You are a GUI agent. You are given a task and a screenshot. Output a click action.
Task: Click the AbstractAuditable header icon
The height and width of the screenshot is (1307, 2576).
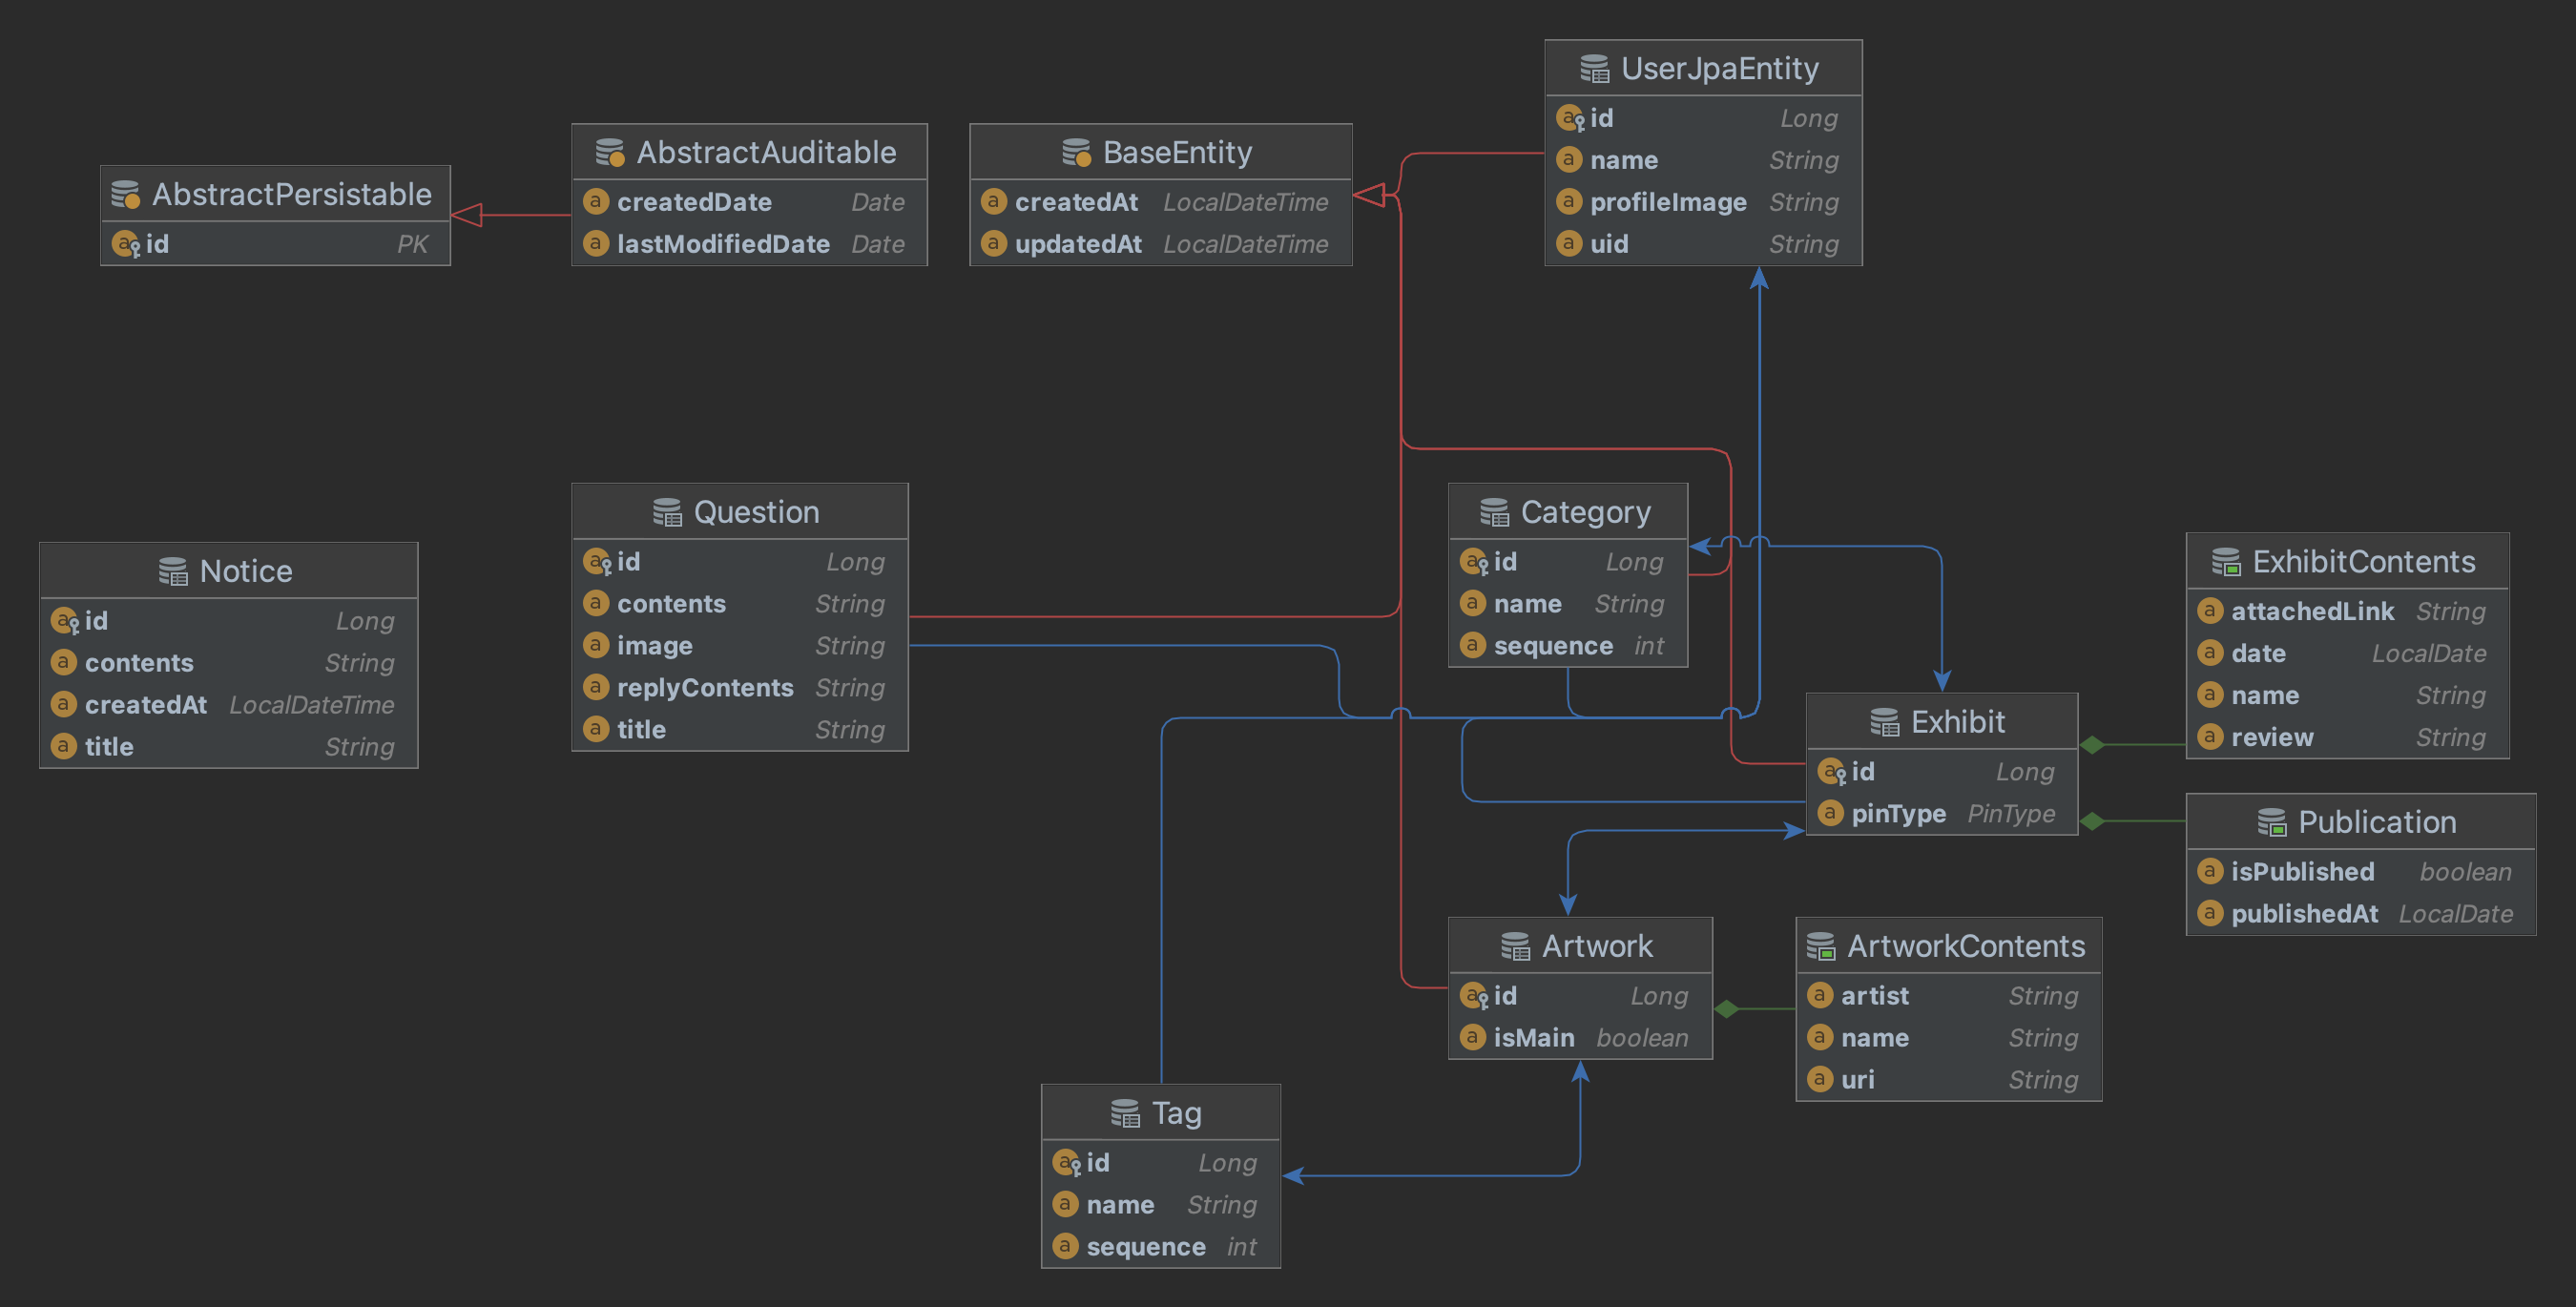[610, 152]
